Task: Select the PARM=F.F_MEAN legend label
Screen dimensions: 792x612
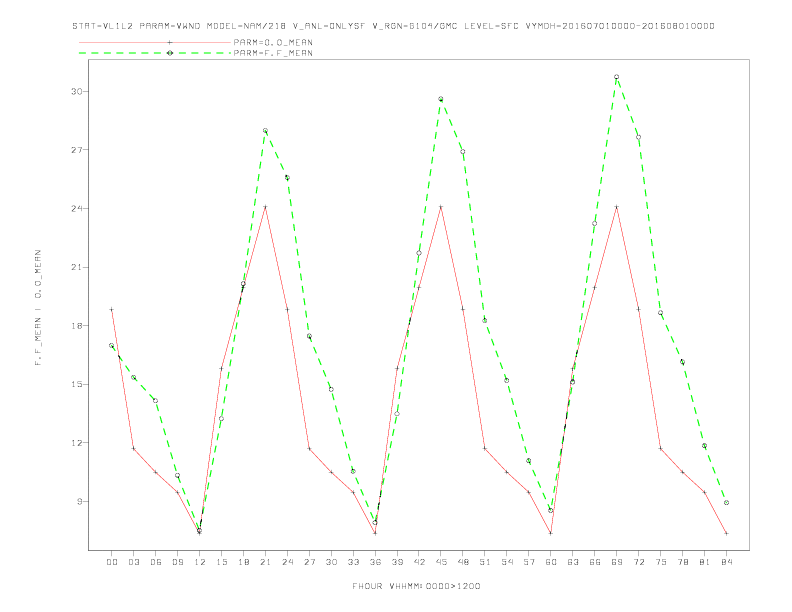Action: (273, 53)
